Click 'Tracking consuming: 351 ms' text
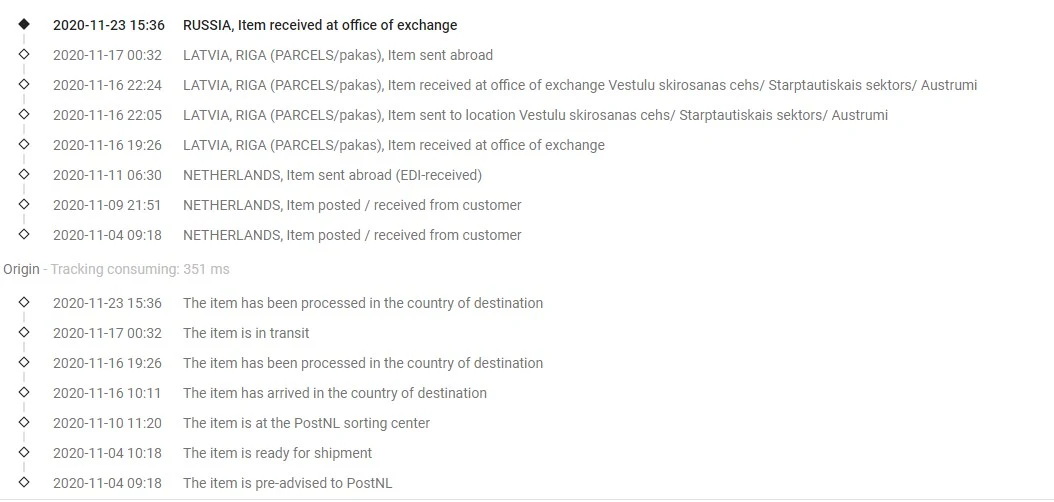The height and width of the screenshot is (502, 1054). pyautogui.click(x=140, y=269)
